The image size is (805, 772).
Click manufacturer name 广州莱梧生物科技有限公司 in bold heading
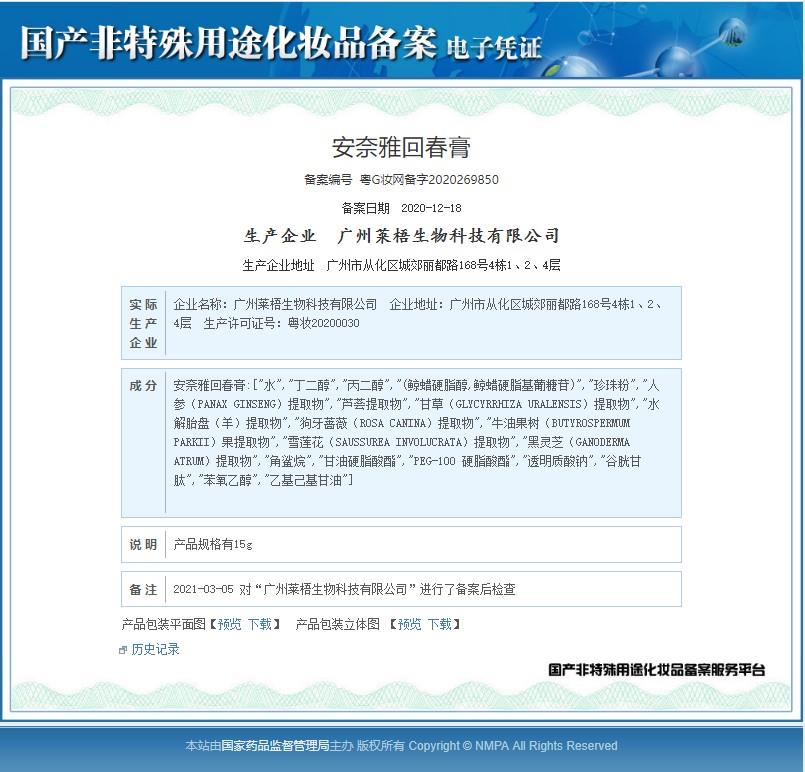tap(448, 236)
